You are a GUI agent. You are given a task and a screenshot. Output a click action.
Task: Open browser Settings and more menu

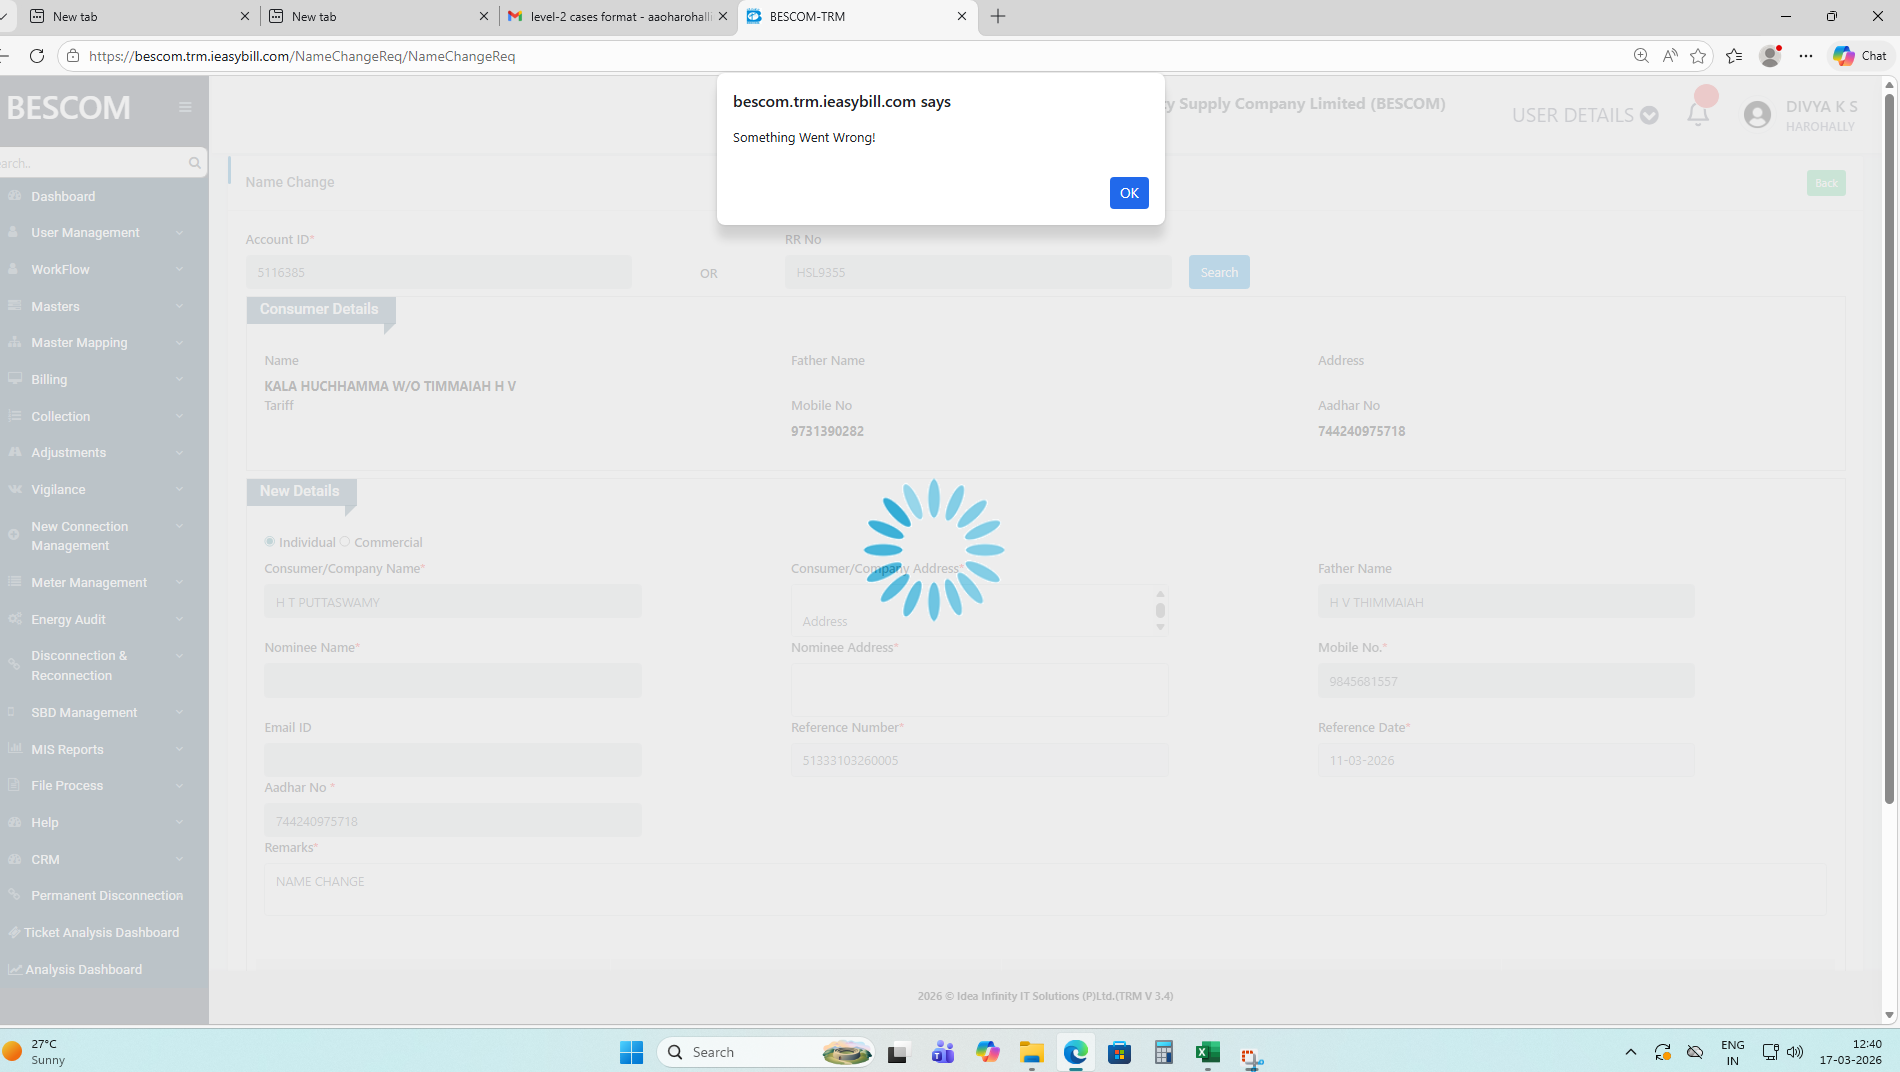(x=1806, y=56)
